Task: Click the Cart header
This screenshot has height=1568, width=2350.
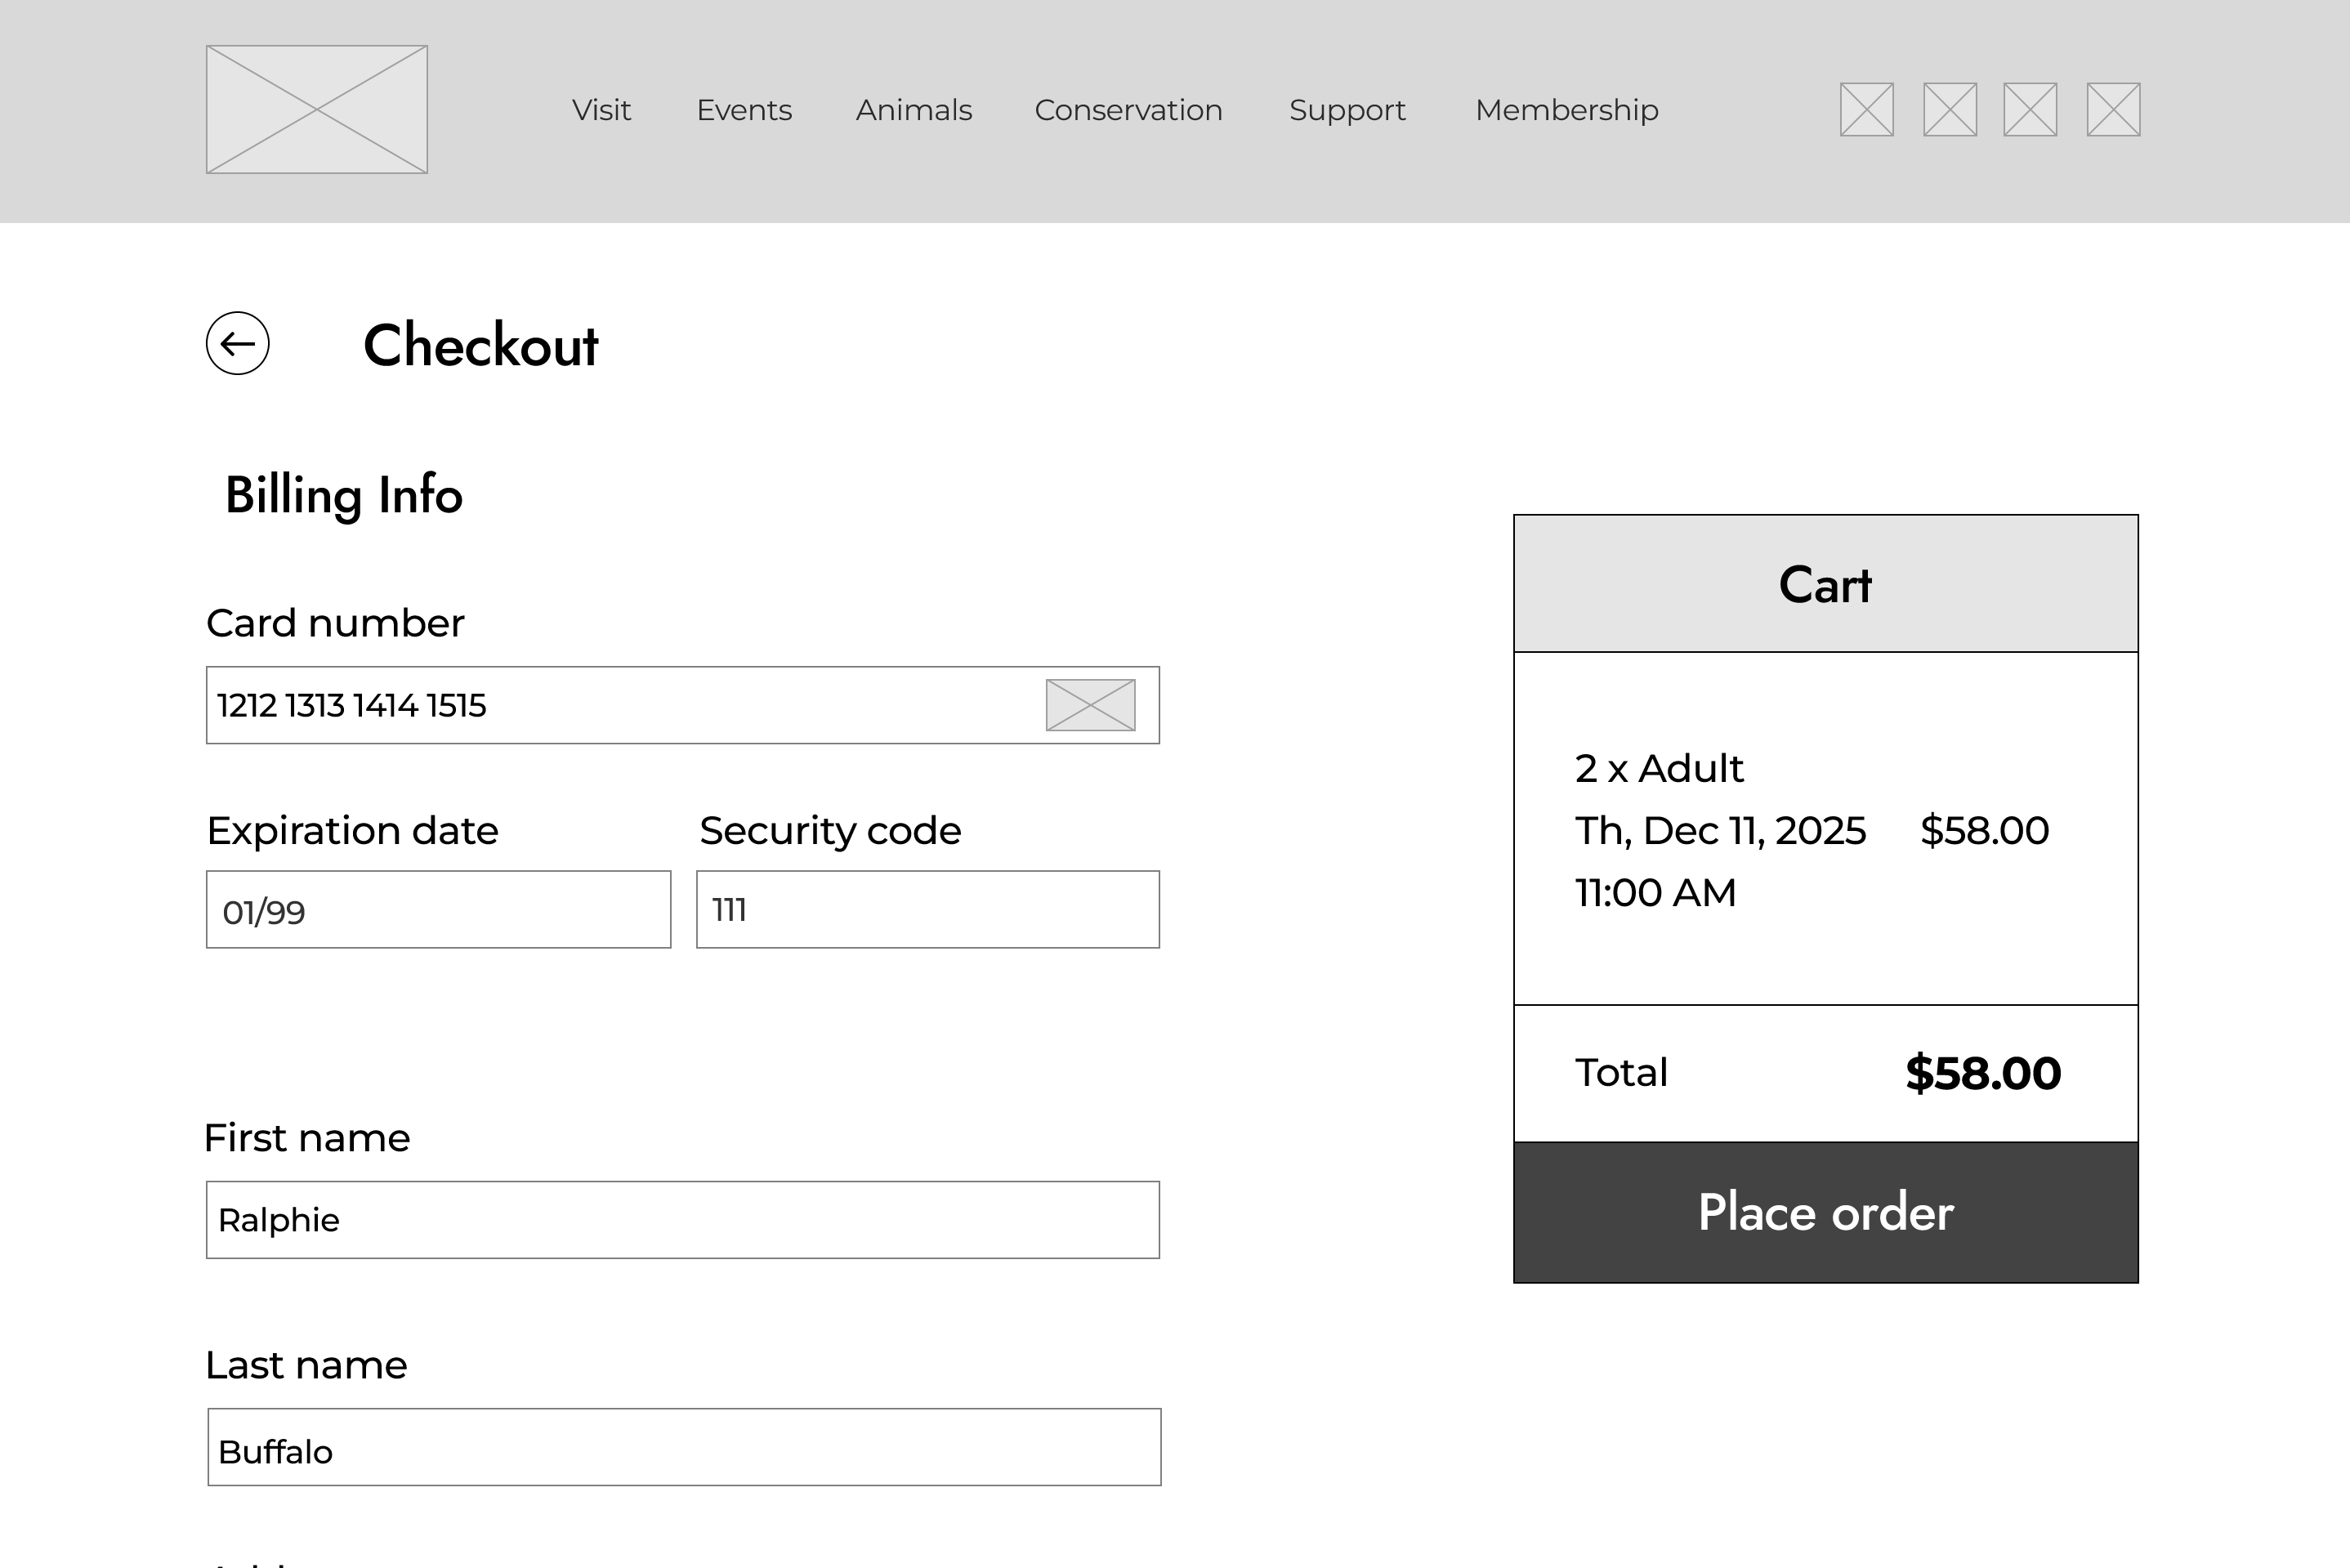Action: click(x=1826, y=584)
